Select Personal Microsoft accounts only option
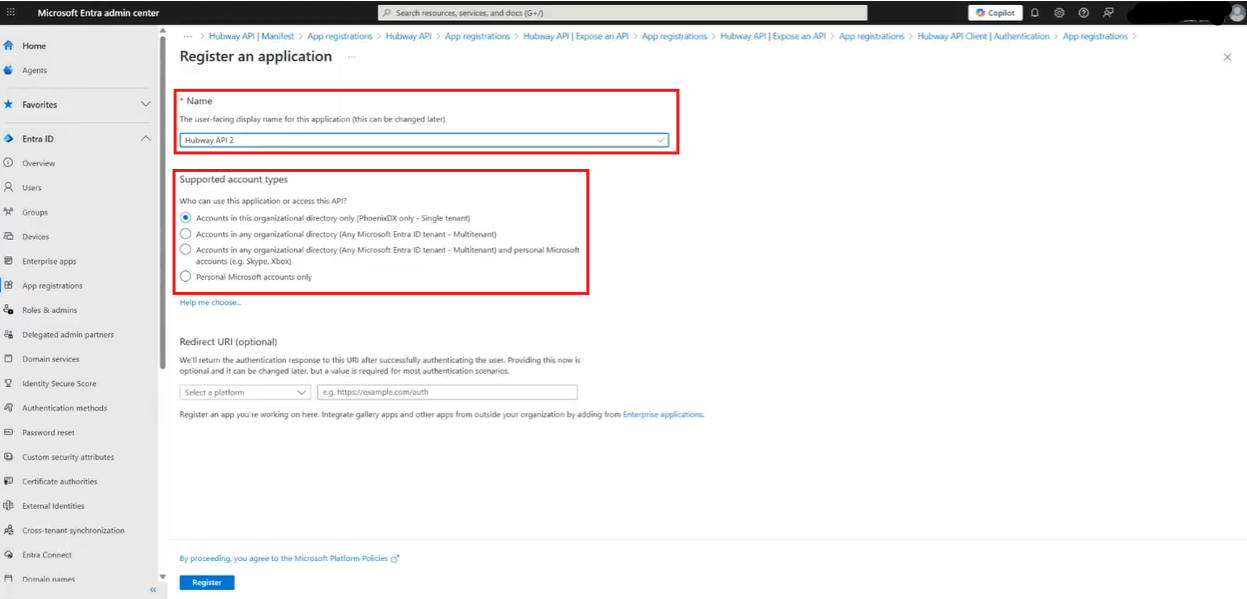The image size is (1247, 599). [185, 276]
